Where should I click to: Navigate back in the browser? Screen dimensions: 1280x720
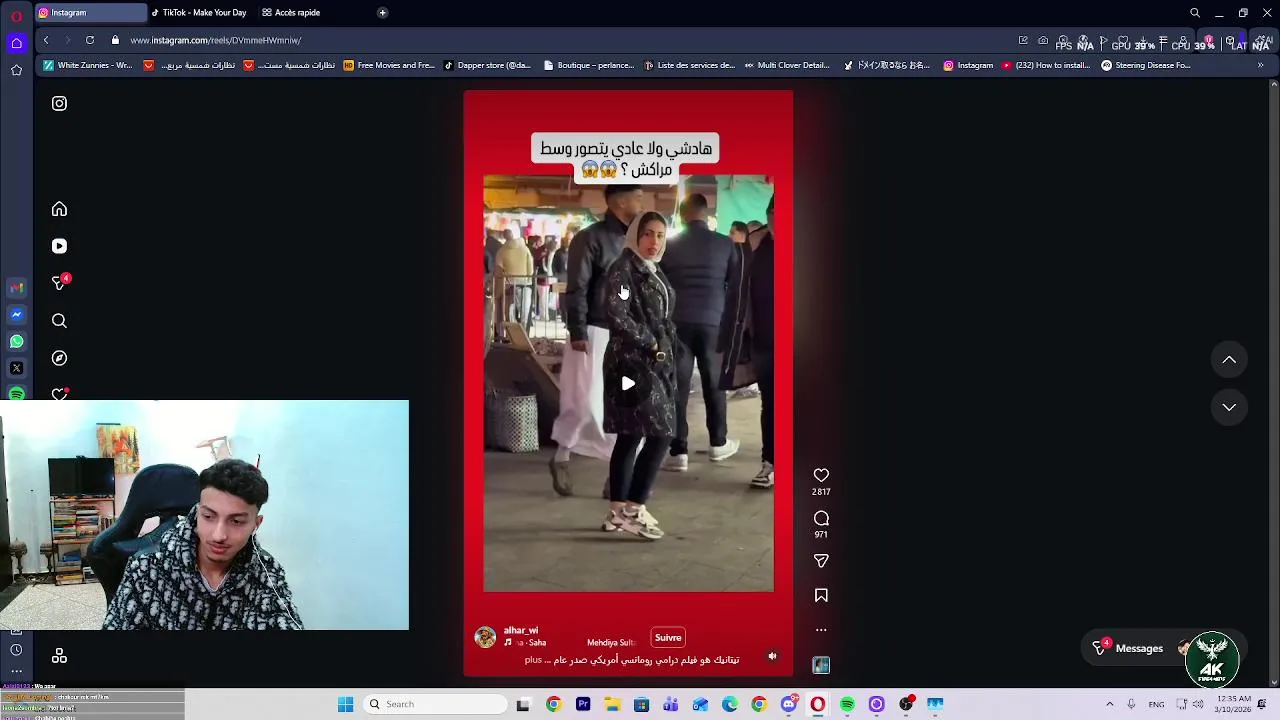tap(46, 40)
